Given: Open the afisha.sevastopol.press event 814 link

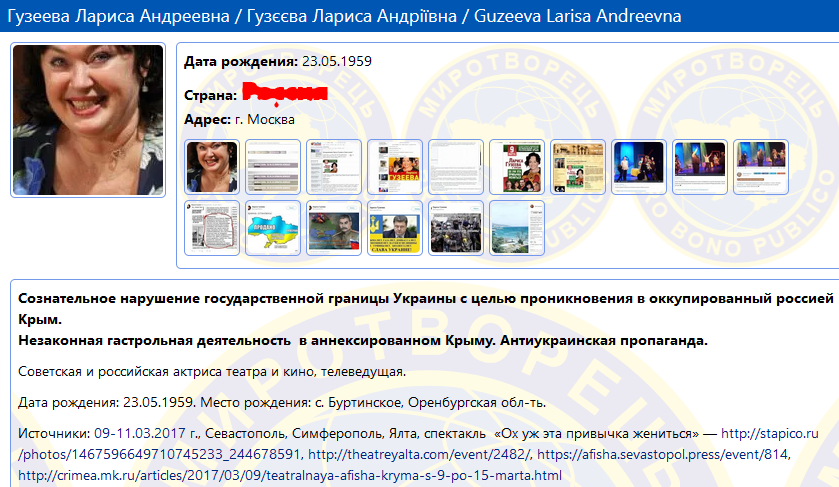Looking at the screenshot, I should point(663,454).
